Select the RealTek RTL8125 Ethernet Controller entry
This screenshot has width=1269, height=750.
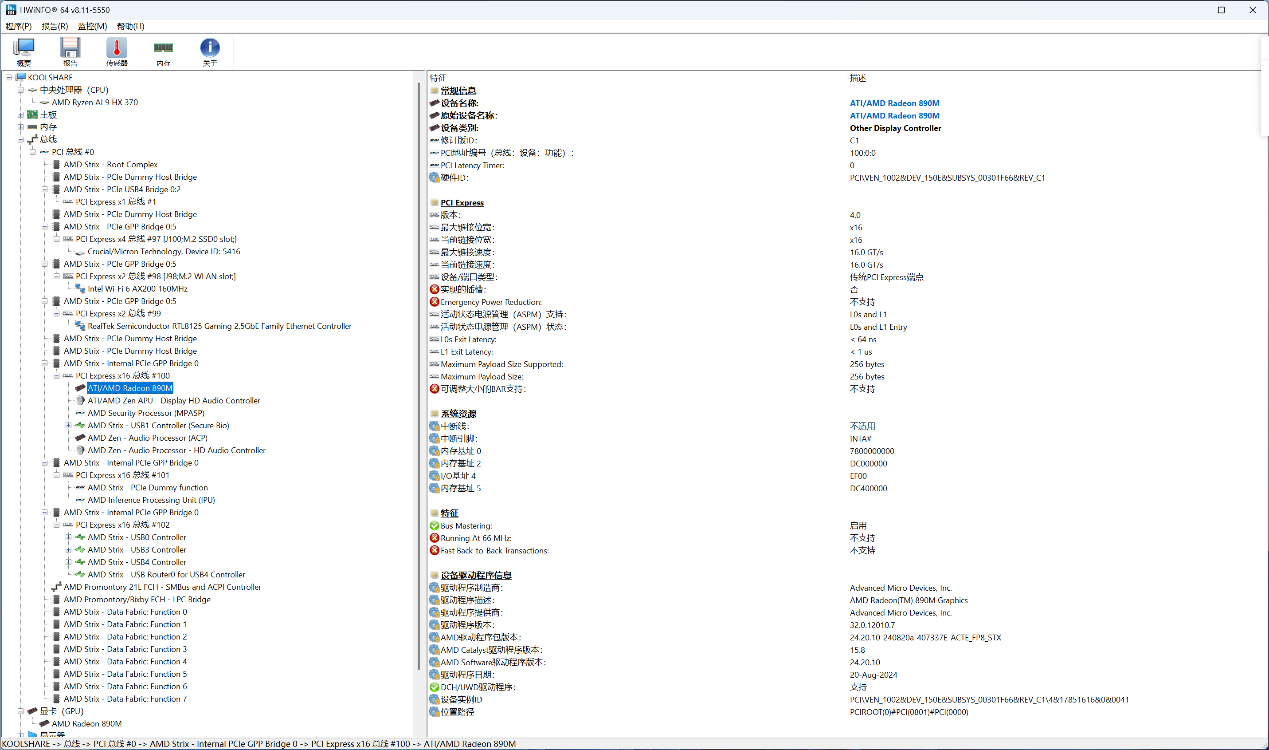tap(219, 326)
